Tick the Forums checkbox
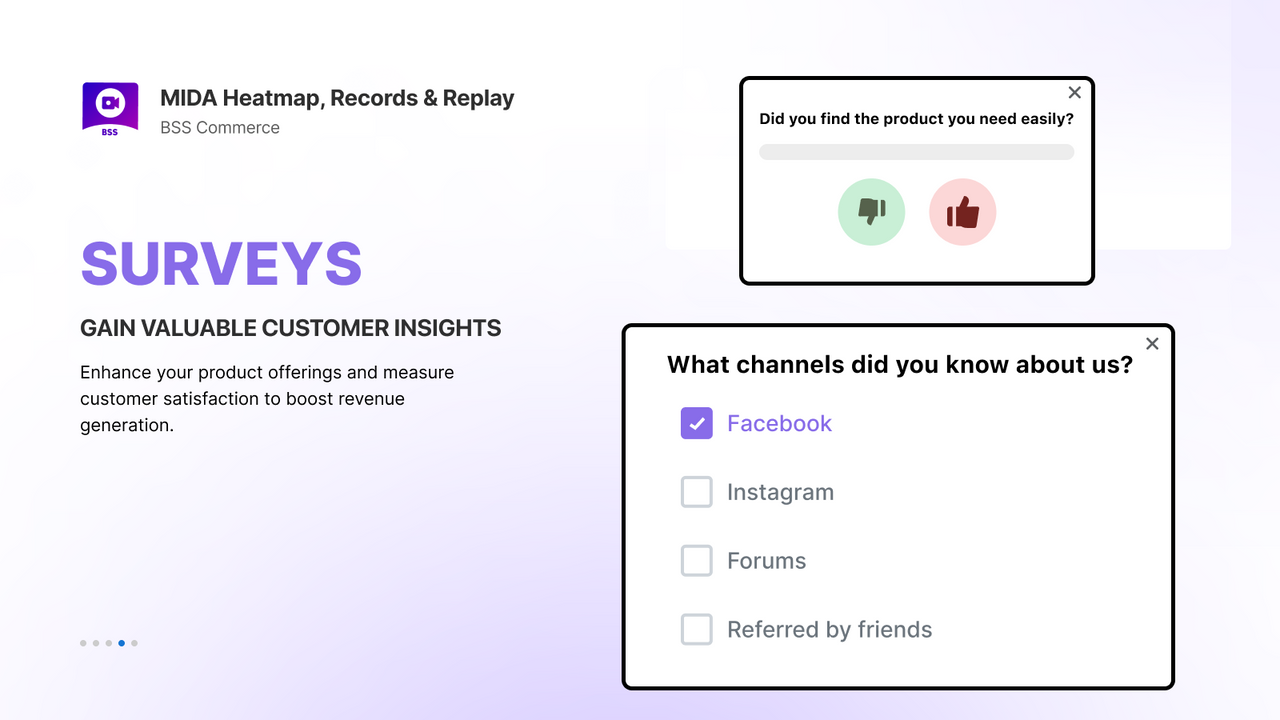Screen dimensions: 1280x720 [697, 561]
